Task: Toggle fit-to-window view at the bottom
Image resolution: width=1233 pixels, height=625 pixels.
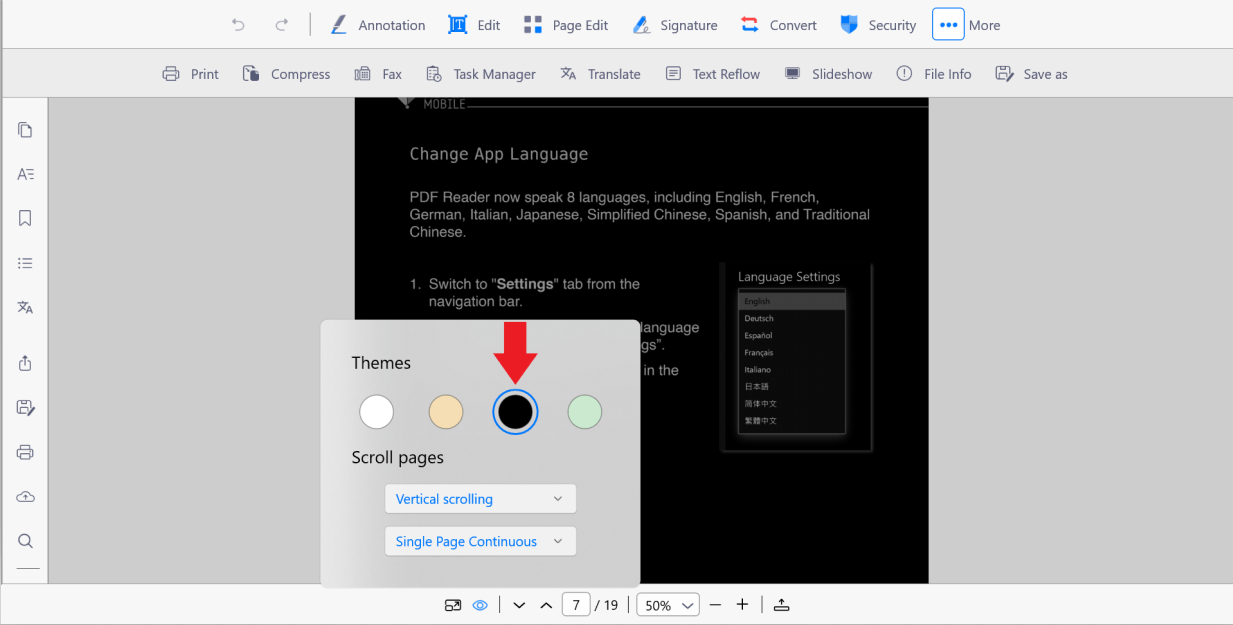Action: (452, 605)
